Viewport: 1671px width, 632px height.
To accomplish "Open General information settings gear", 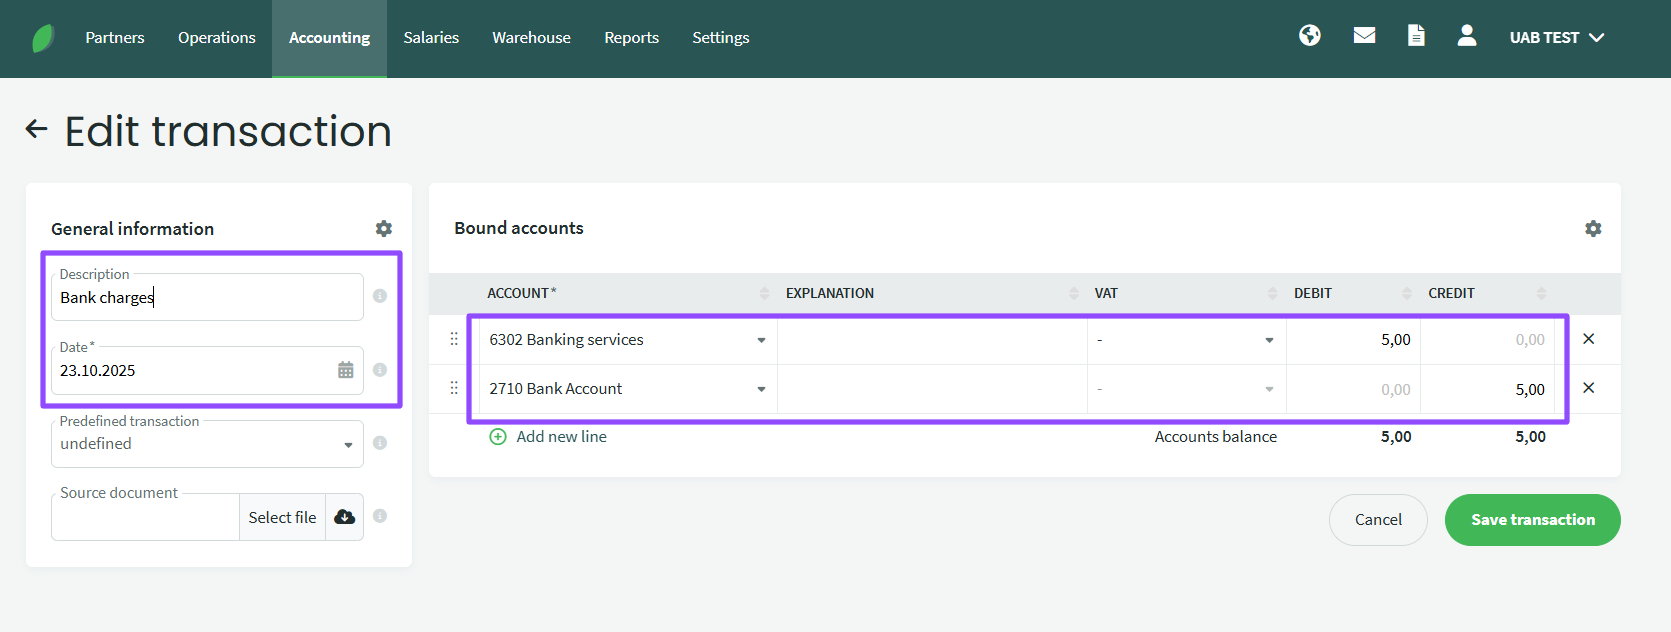I will (383, 229).
